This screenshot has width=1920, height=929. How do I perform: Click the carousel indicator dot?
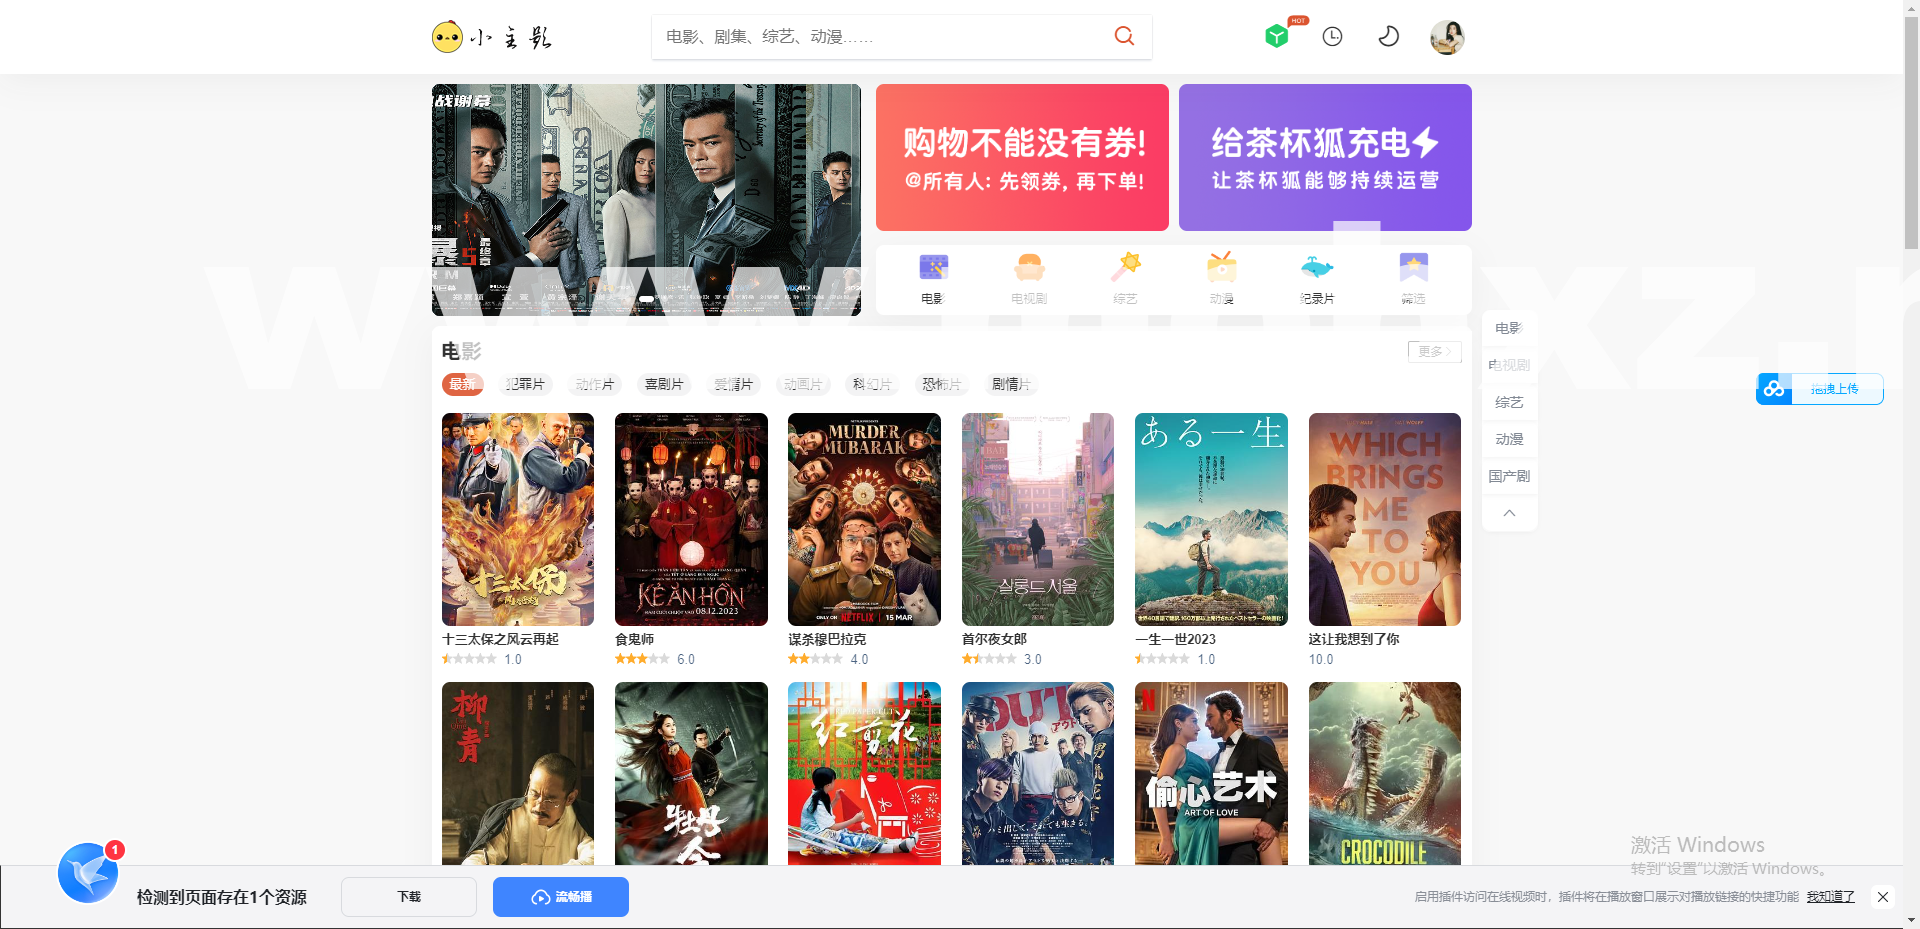point(646,298)
